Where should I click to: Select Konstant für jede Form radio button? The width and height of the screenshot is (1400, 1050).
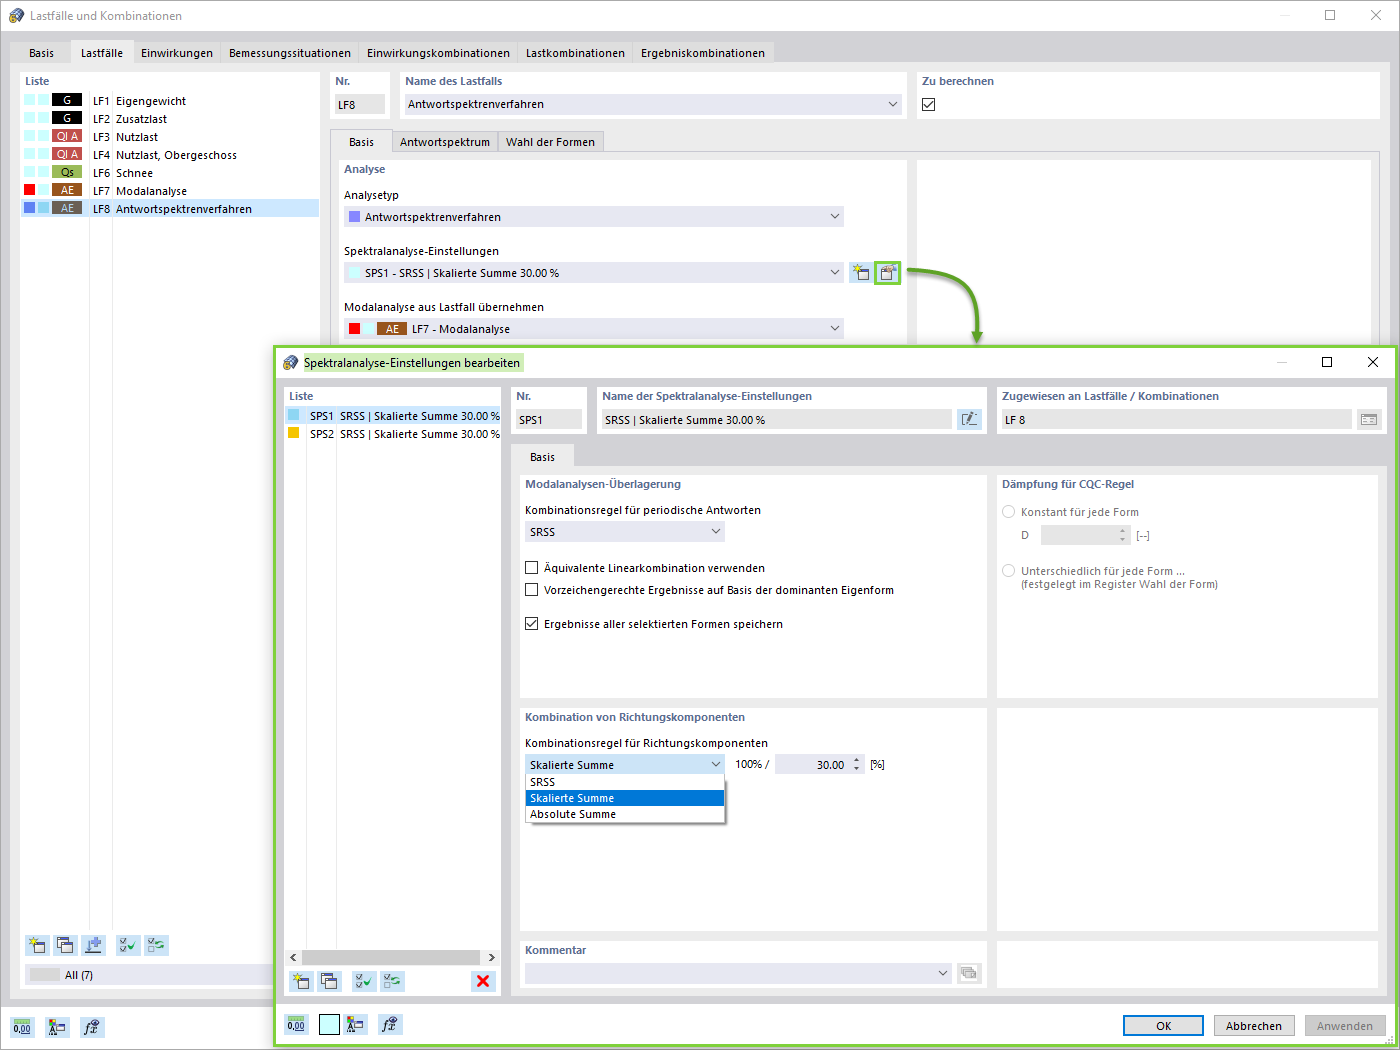point(1009,512)
